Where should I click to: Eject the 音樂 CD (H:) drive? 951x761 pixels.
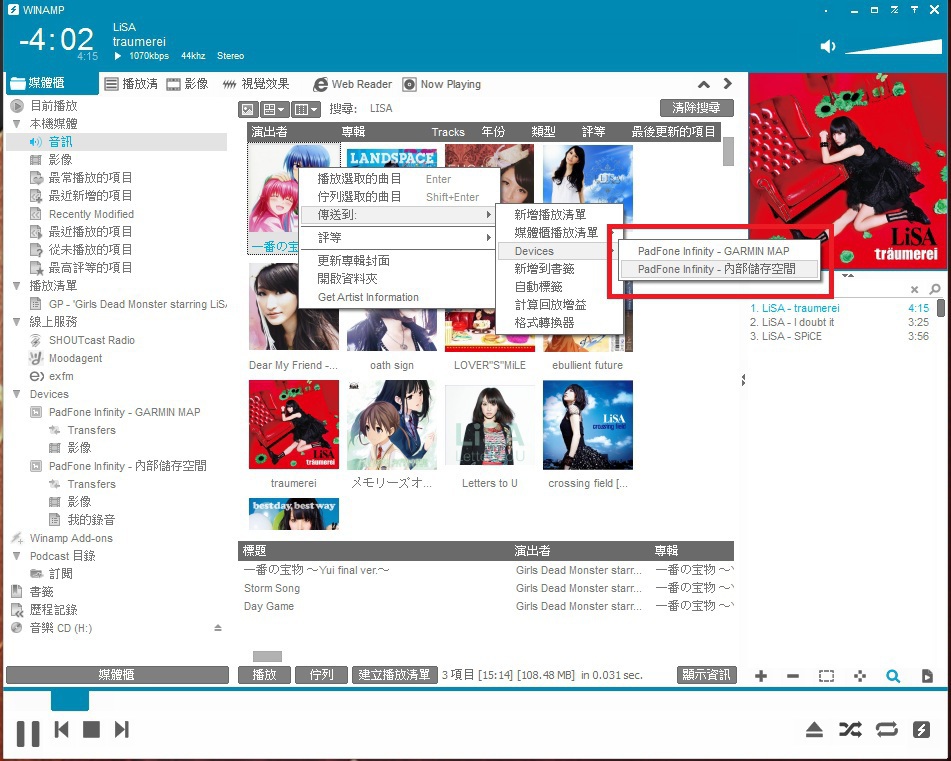(218, 628)
